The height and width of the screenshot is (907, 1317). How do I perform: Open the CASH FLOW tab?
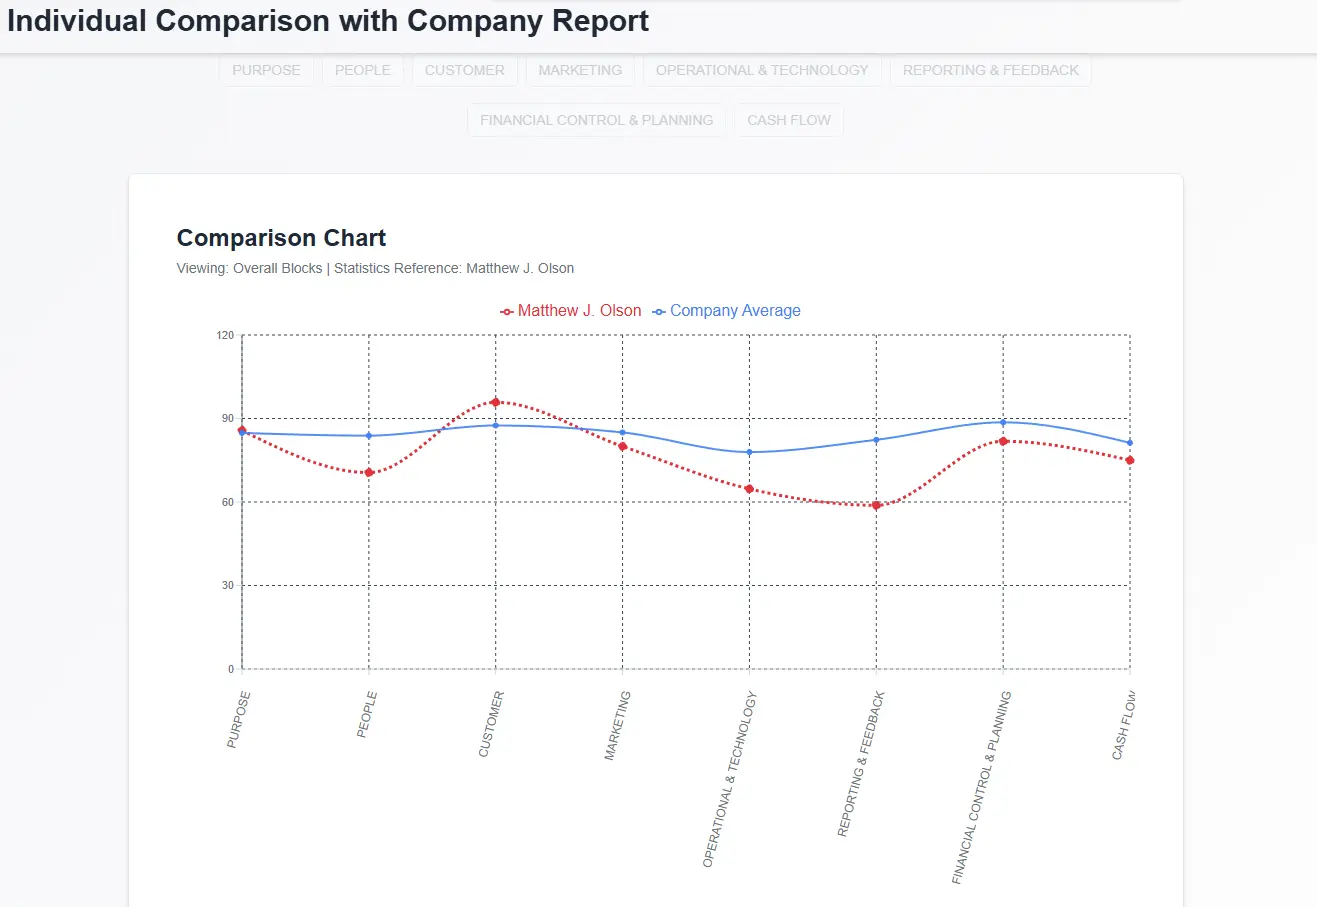tap(788, 120)
